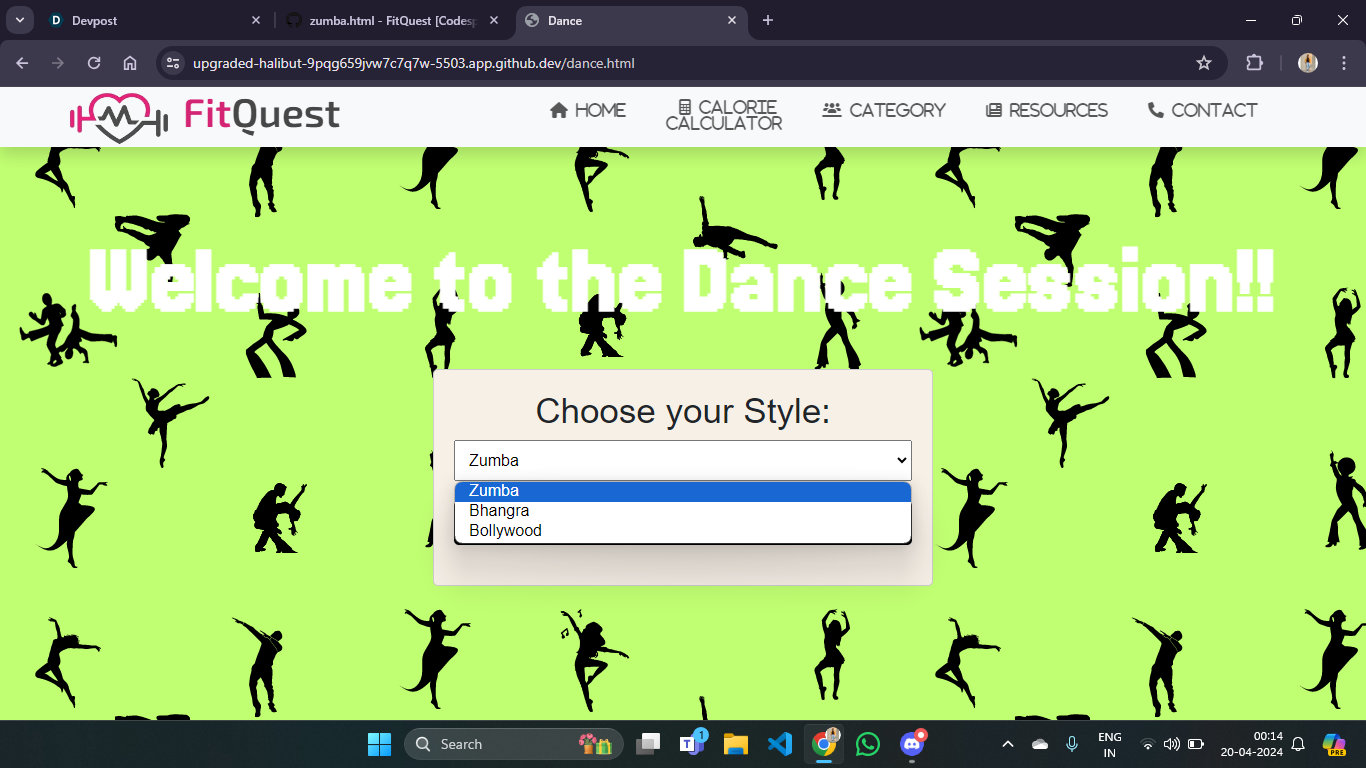Screen dimensions: 1366x768
Task: Focus the address bar URL
Action: (414, 63)
